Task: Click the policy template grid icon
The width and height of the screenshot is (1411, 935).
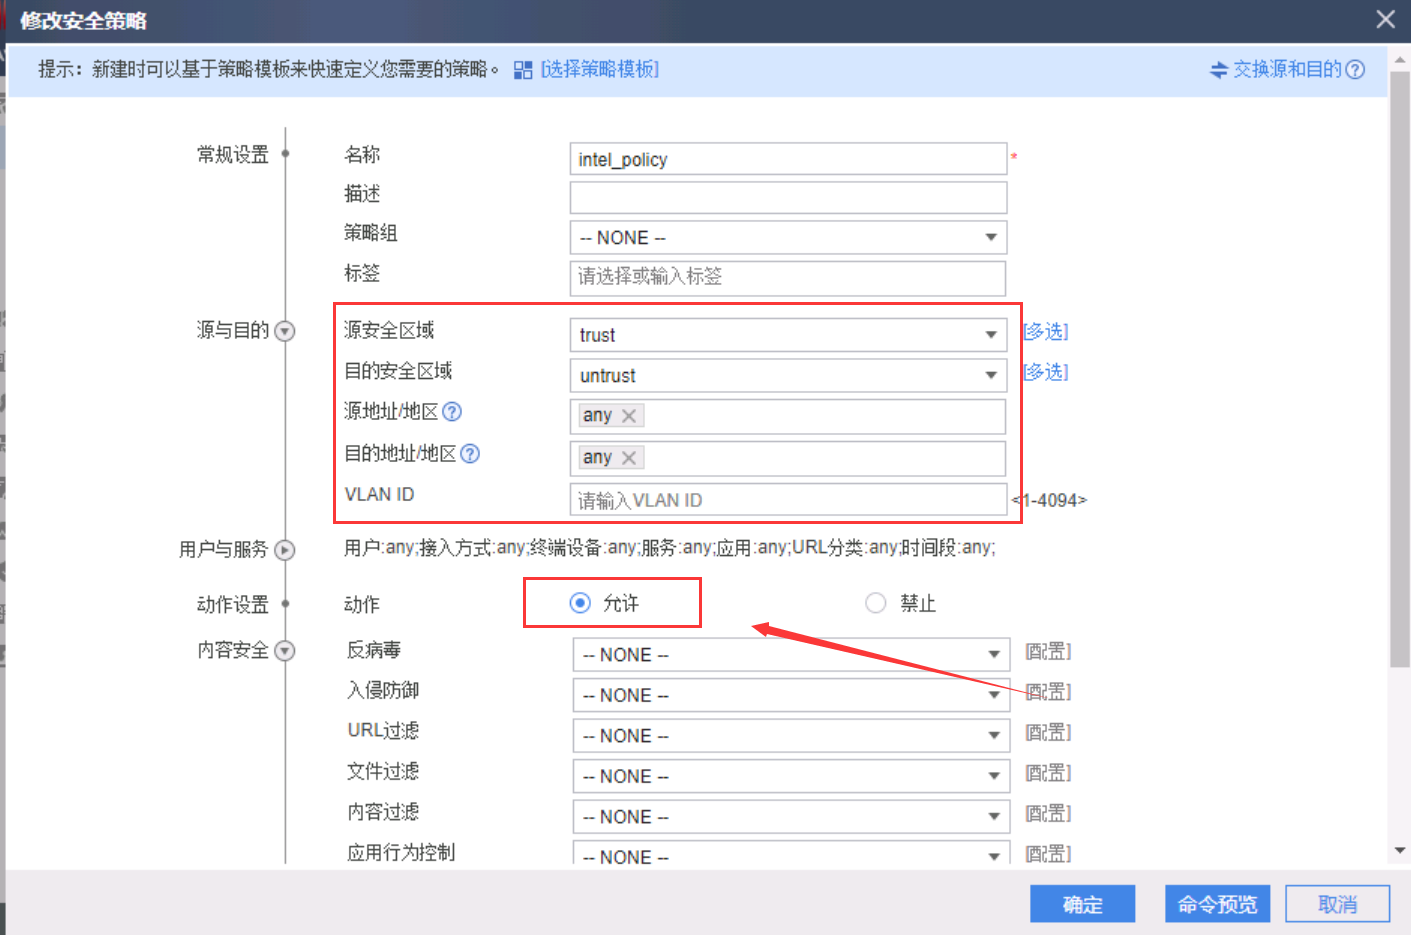Action: [522, 70]
